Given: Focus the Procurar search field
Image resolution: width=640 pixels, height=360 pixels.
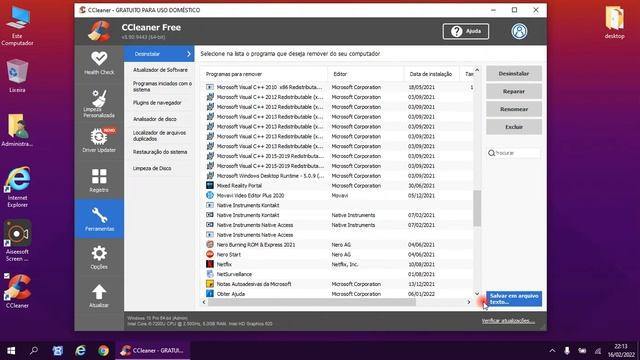Looking at the screenshot, I should [x=514, y=153].
